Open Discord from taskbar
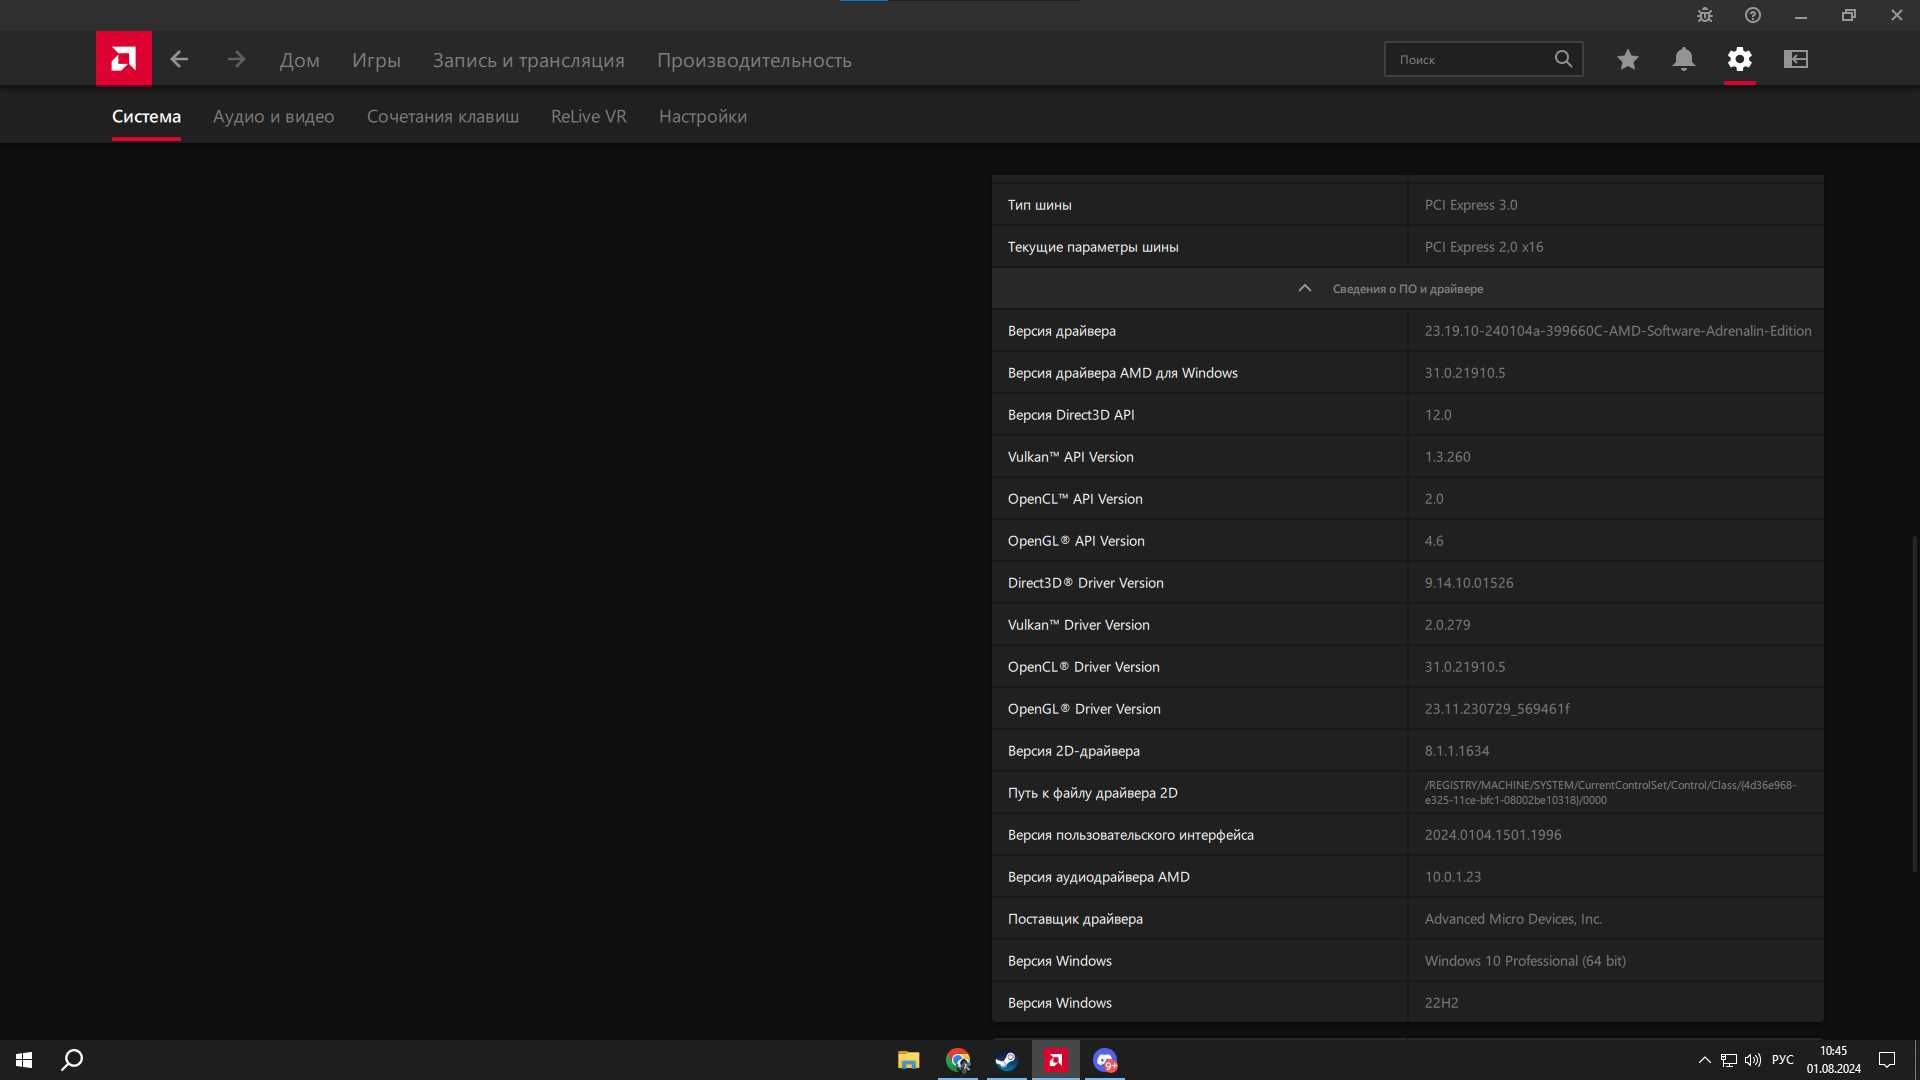 click(1105, 1060)
